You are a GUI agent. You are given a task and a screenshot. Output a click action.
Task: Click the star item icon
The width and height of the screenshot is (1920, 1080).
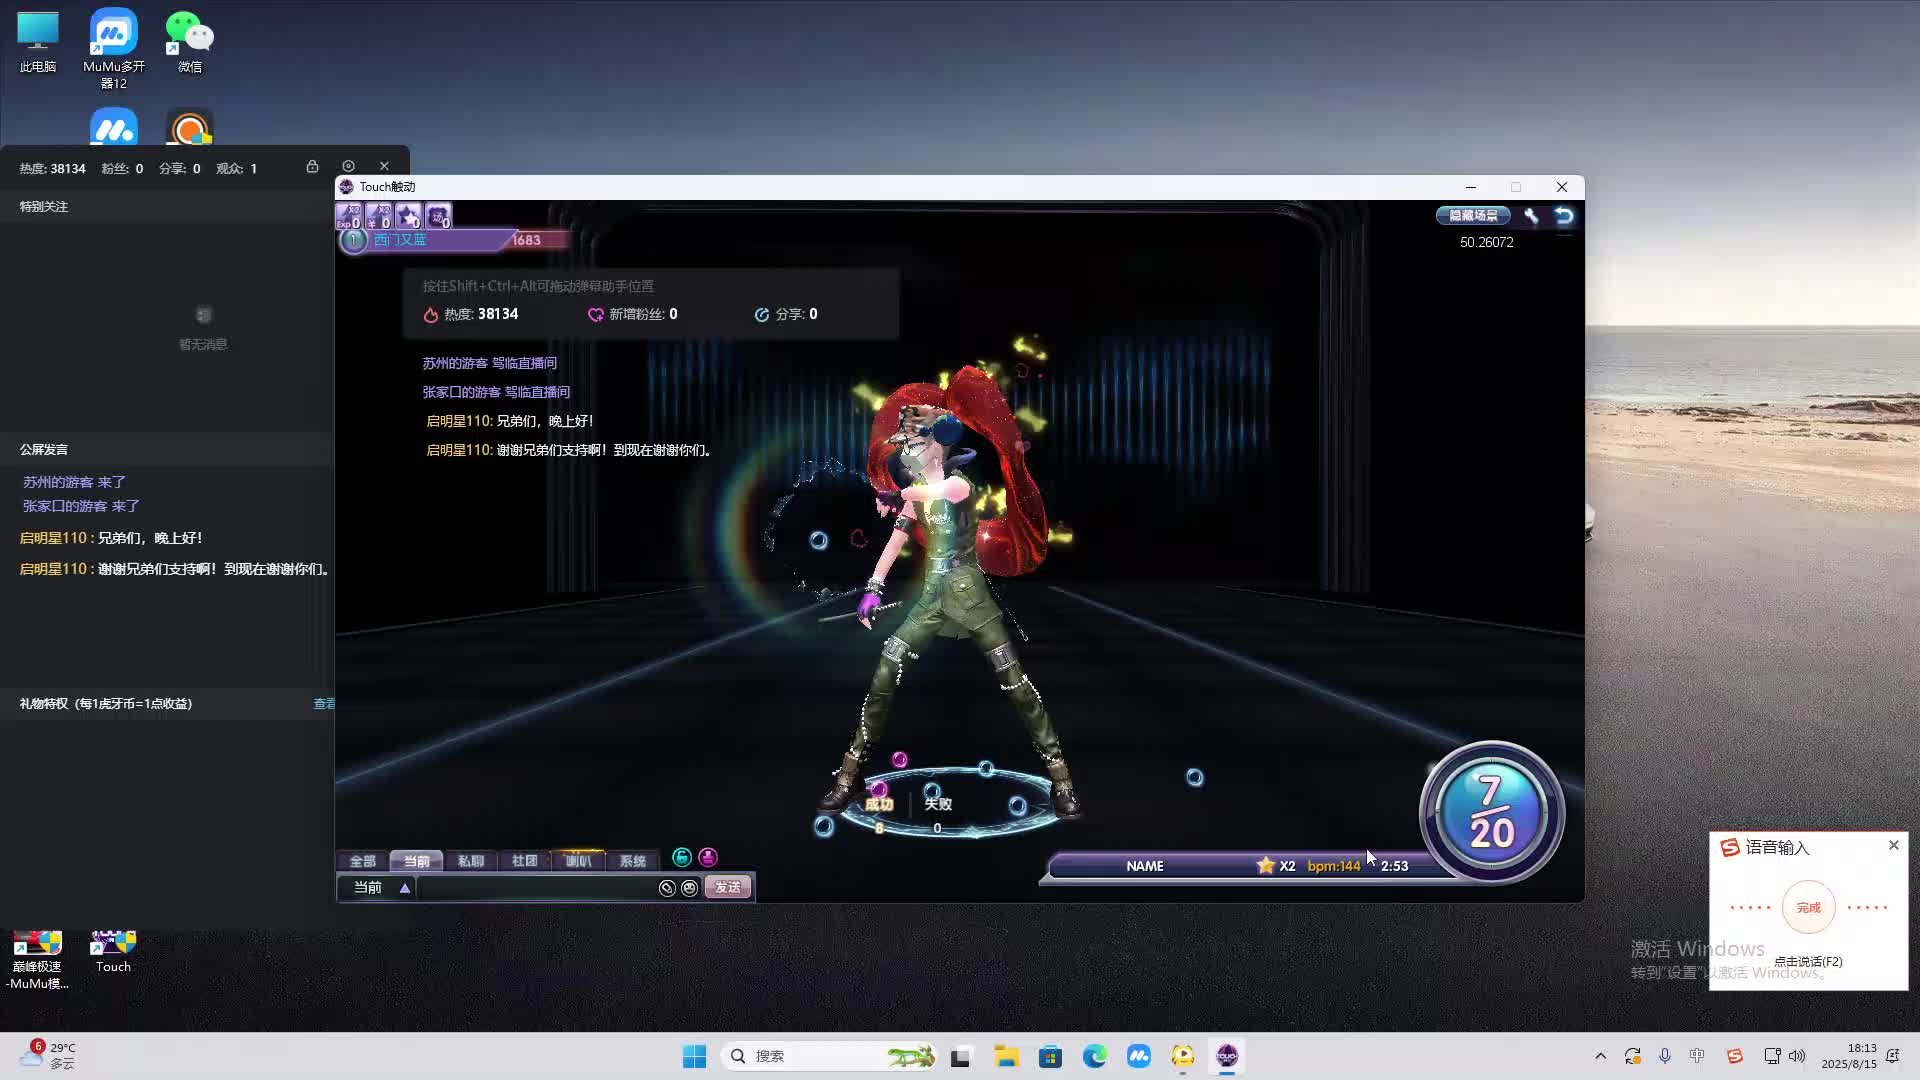[408, 216]
